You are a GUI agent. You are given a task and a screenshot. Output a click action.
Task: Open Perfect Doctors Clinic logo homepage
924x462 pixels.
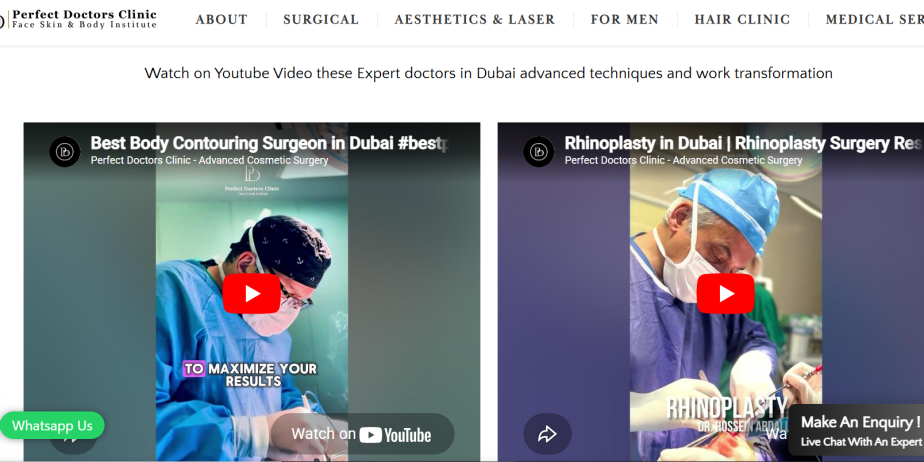pos(79,19)
